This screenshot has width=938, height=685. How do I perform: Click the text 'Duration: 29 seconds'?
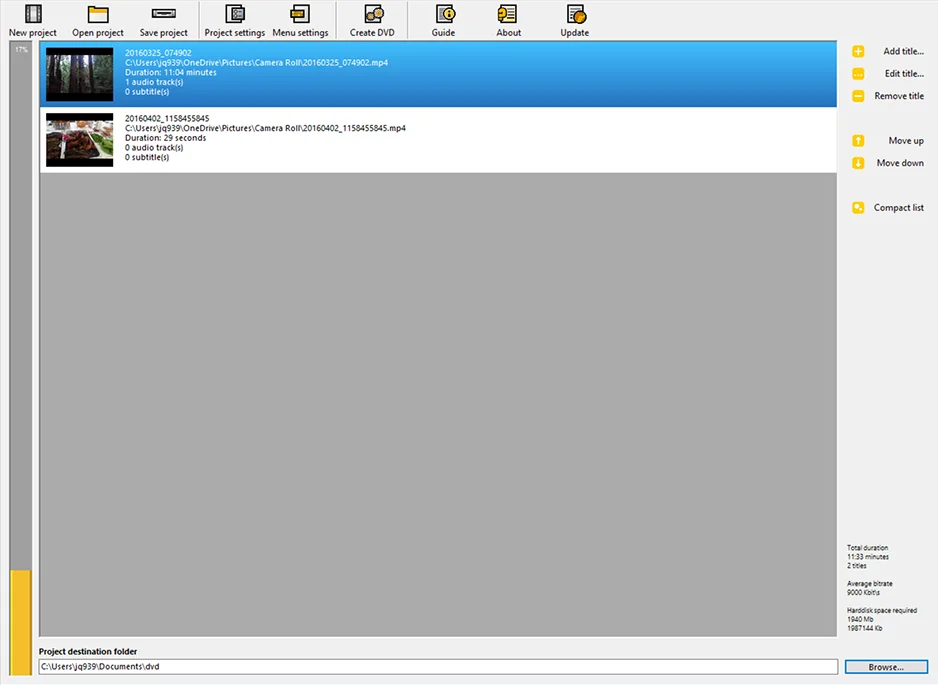pyautogui.click(x=165, y=138)
